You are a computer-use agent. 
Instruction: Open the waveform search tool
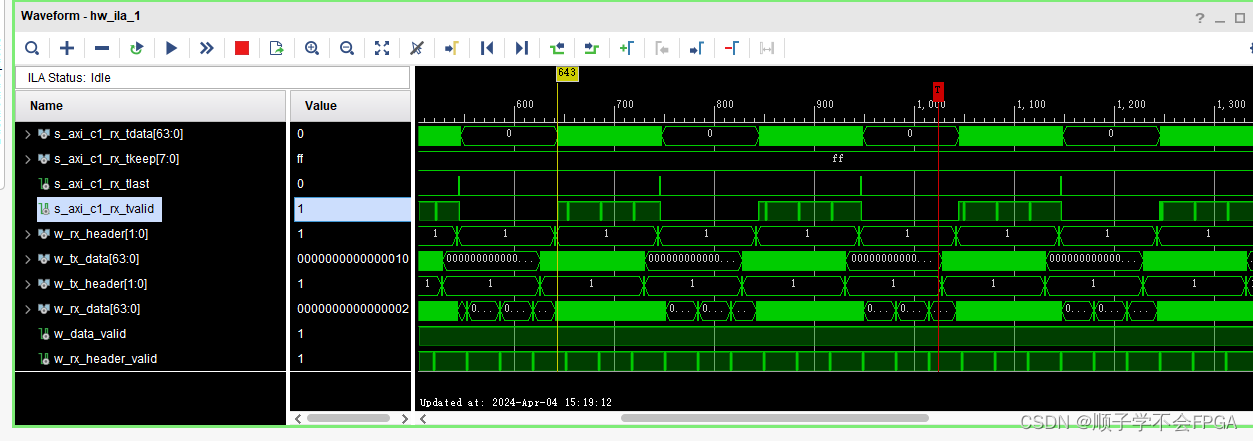pos(32,47)
